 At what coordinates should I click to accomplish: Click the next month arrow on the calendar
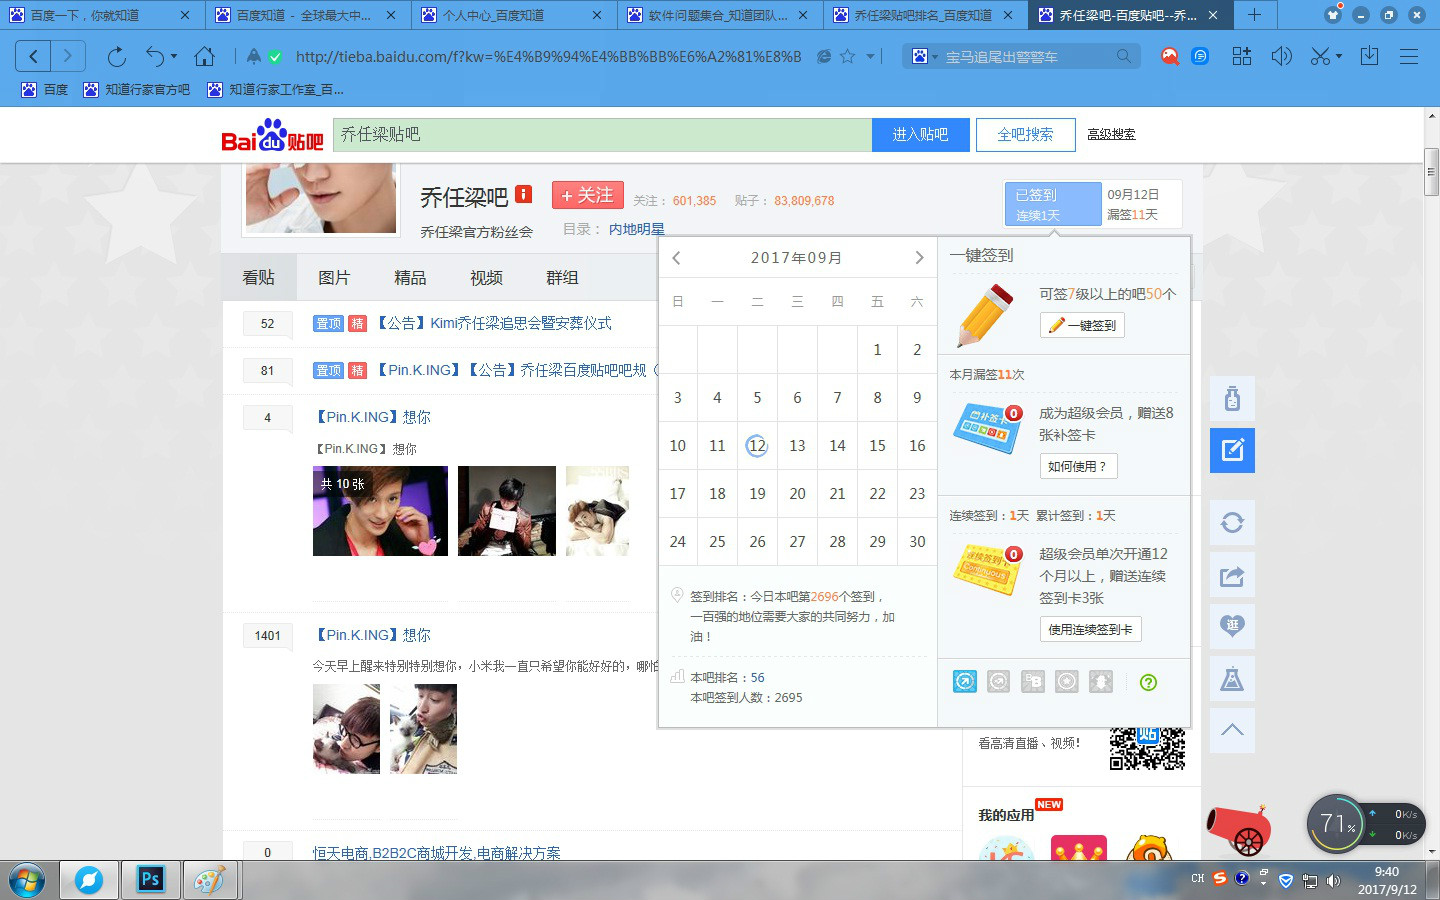(x=919, y=257)
